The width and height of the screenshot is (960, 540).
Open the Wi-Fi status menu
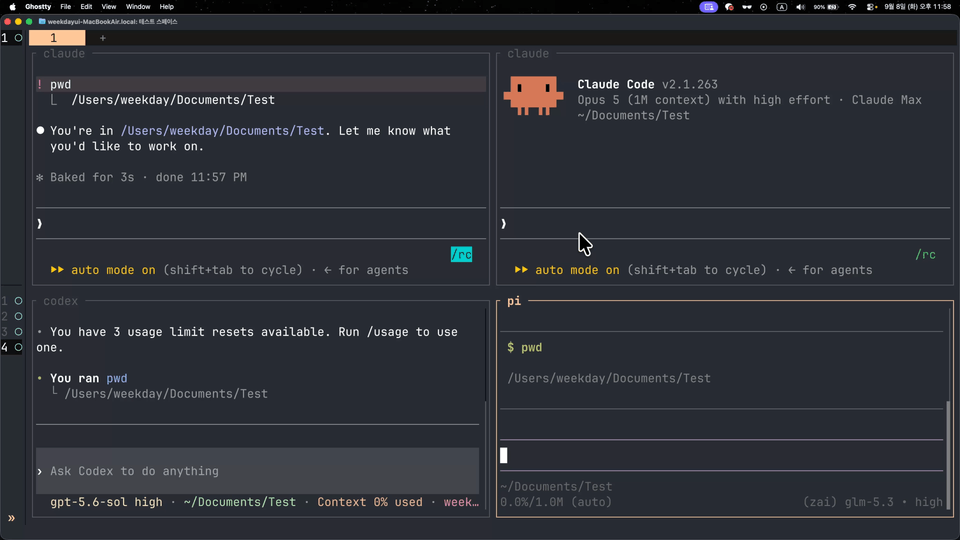click(852, 7)
